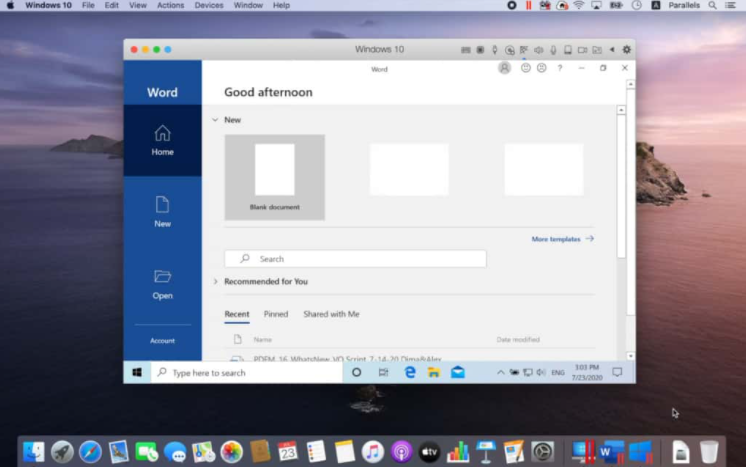Click Windows taskbar search box
This screenshot has width=746, height=467.
[x=246, y=372]
